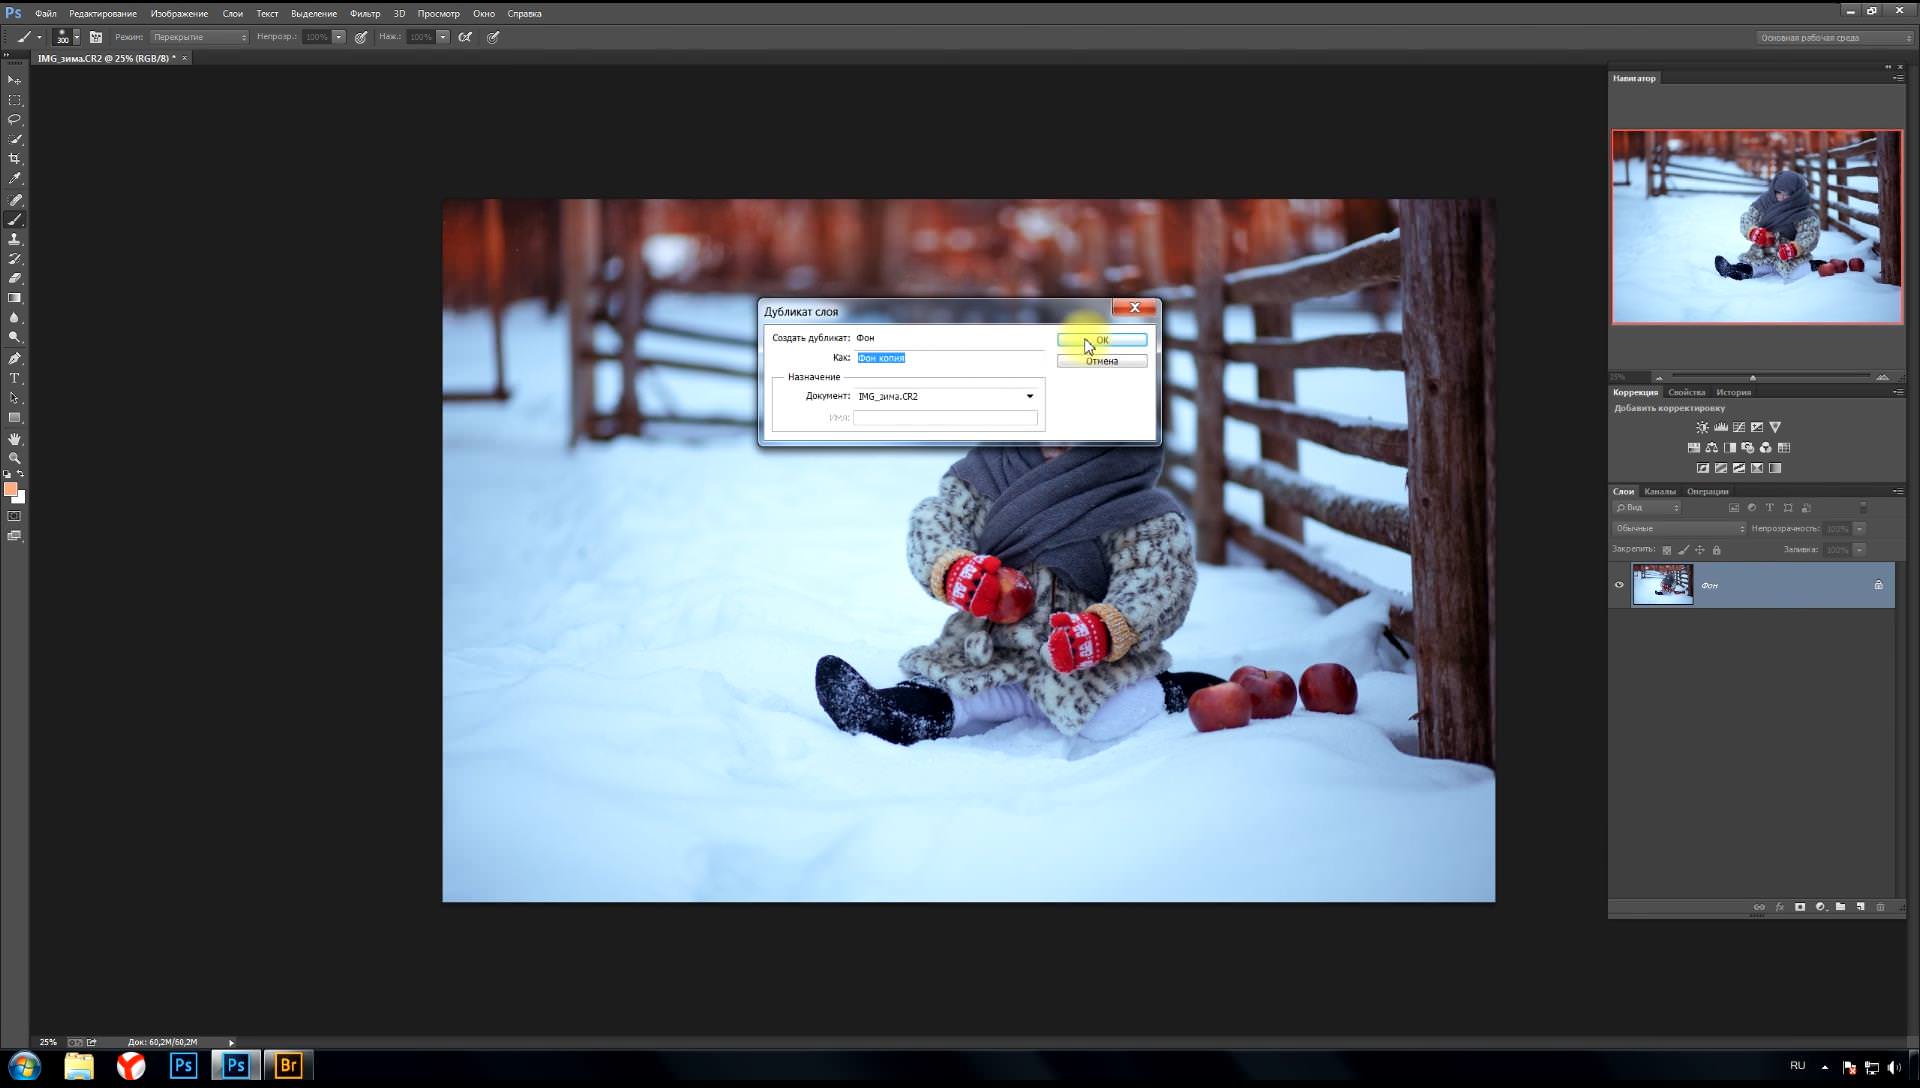
Task: Open the Непрозр. opacity dropdown arrow
Action: [339, 37]
